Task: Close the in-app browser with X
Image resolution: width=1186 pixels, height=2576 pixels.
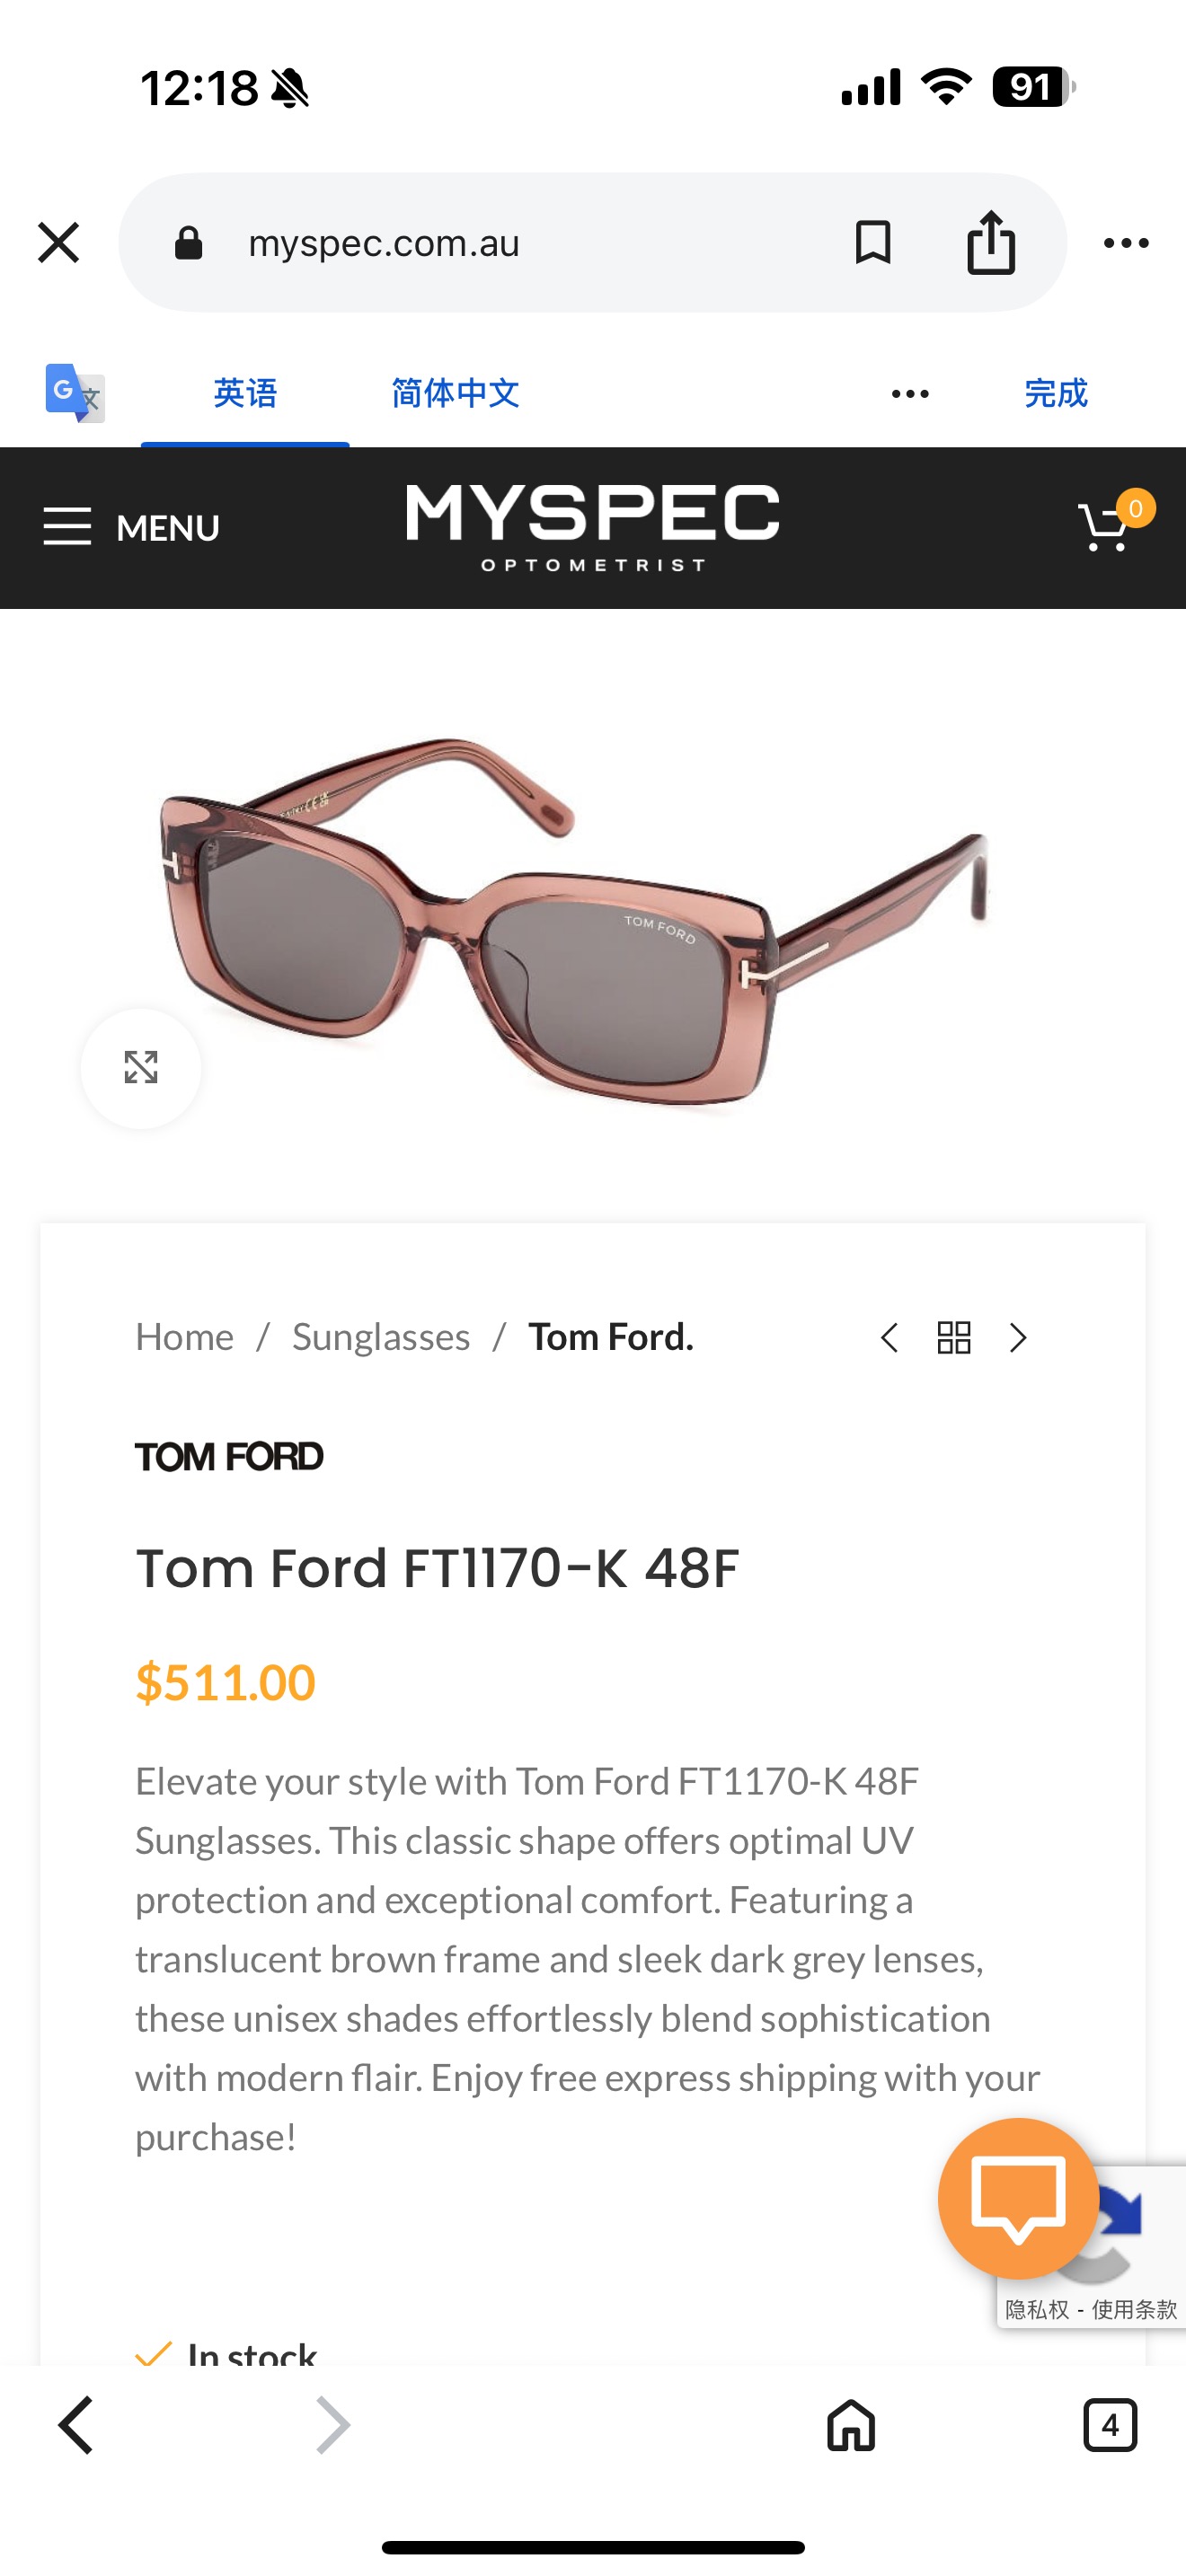Action: click(58, 242)
